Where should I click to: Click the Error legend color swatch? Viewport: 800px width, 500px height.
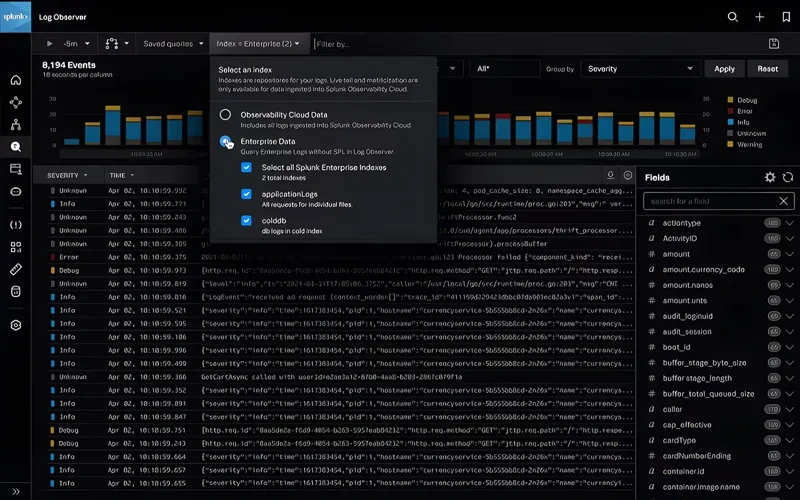pyautogui.click(x=730, y=111)
